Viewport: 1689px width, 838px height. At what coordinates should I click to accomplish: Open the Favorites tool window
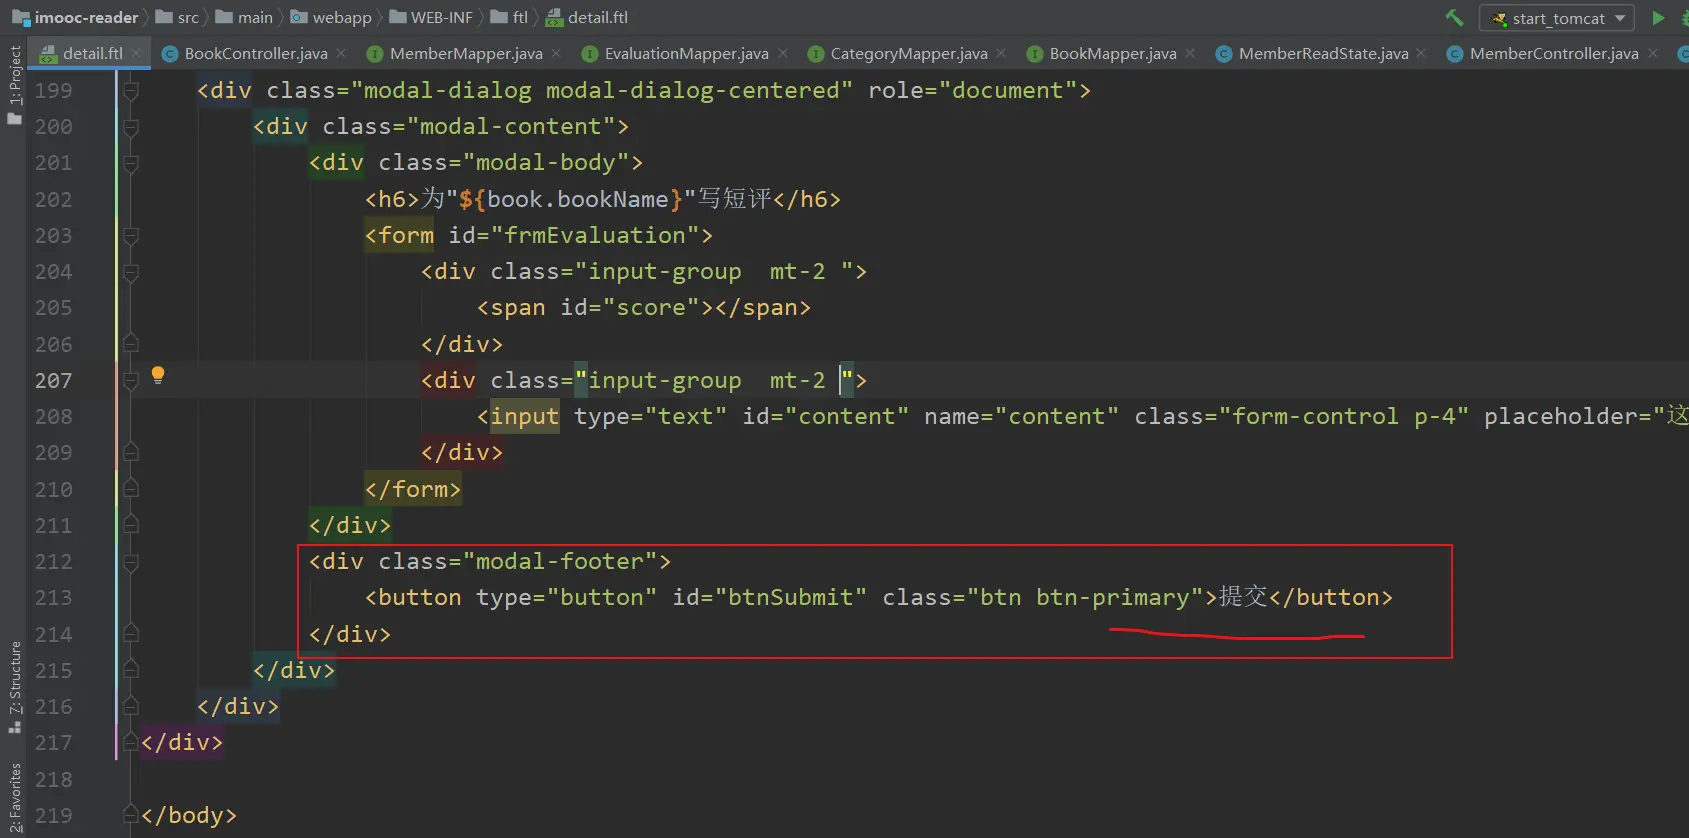14,798
